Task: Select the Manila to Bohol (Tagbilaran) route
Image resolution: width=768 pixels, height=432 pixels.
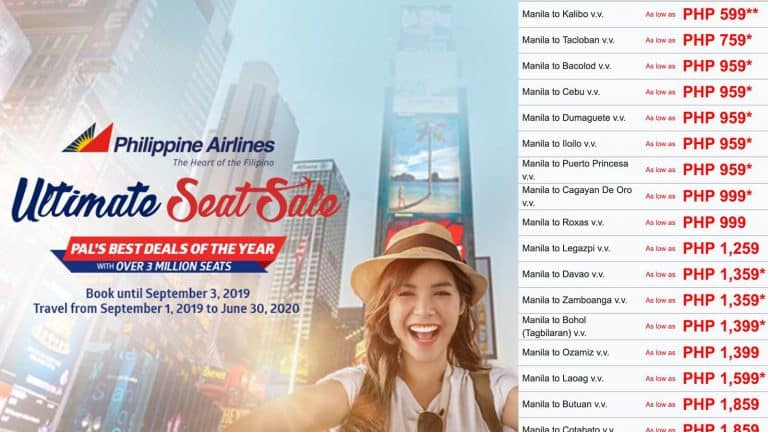Action: click(554, 326)
